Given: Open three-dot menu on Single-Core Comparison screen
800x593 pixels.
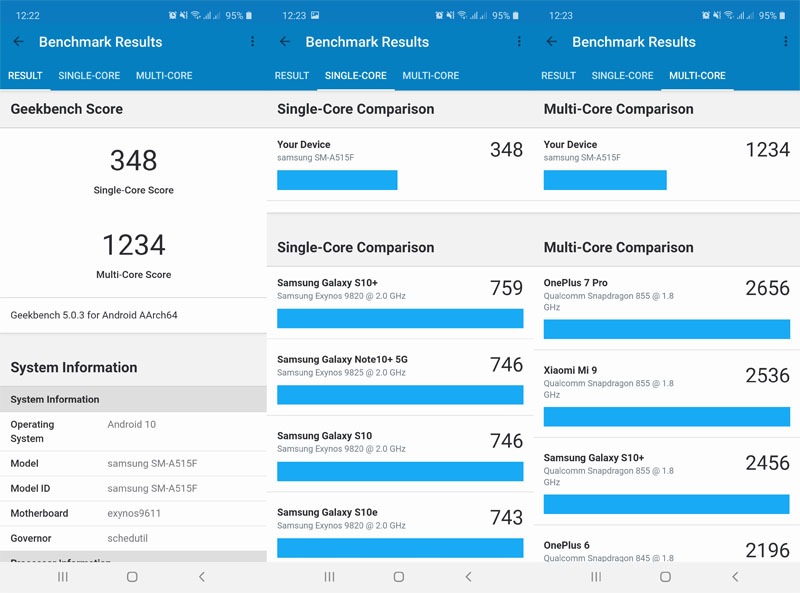Looking at the screenshot, I should coord(519,41).
